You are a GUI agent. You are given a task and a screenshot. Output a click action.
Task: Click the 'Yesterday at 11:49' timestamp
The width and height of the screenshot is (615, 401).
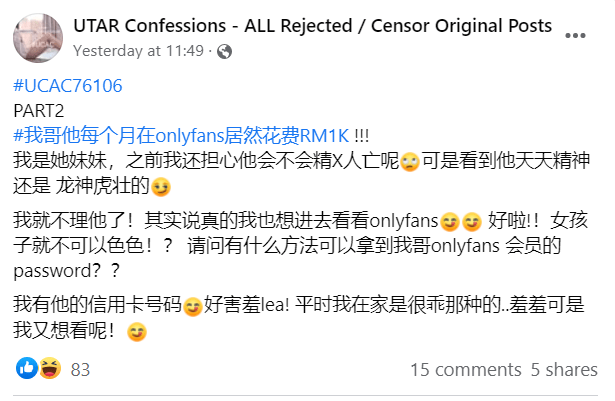(x=138, y=51)
